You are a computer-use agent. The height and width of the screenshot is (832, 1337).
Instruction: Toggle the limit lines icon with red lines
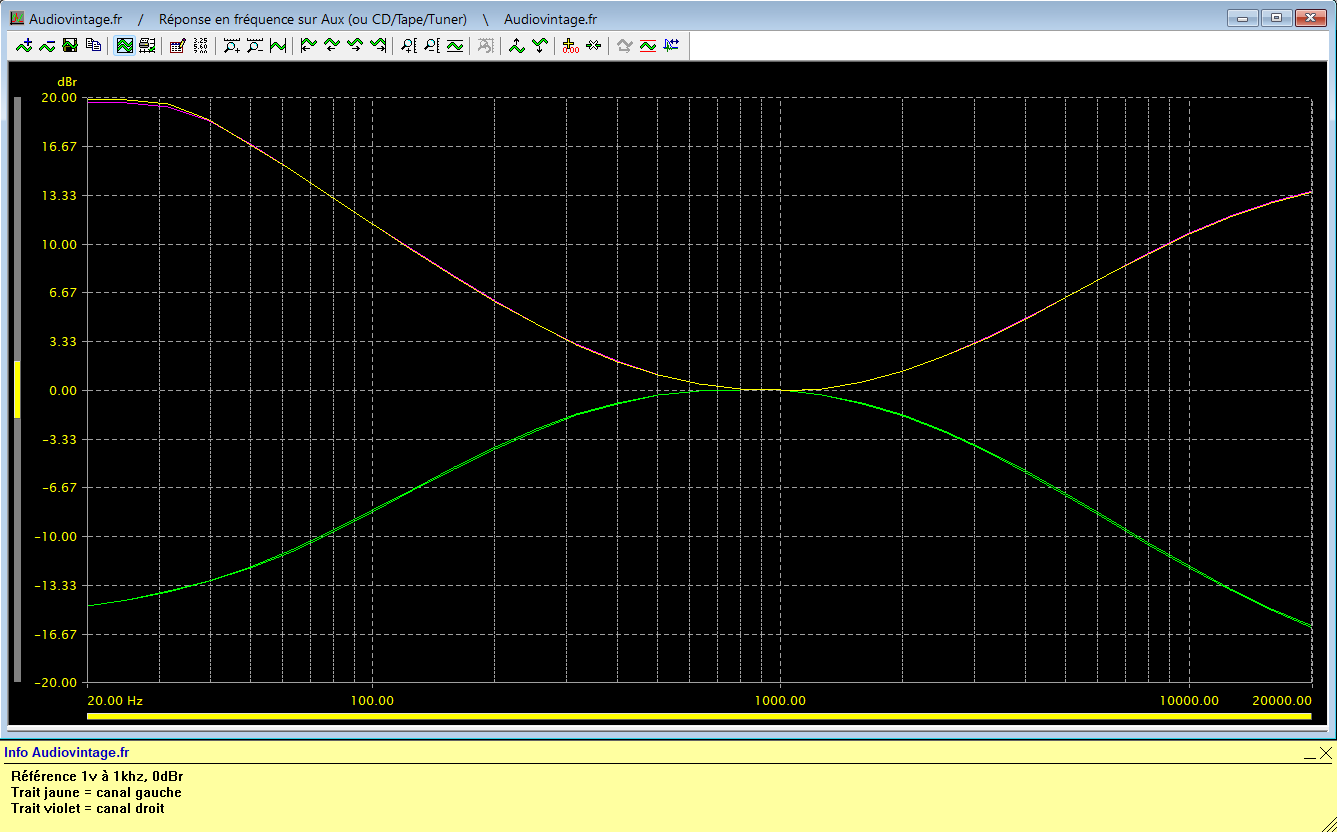(647, 45)
